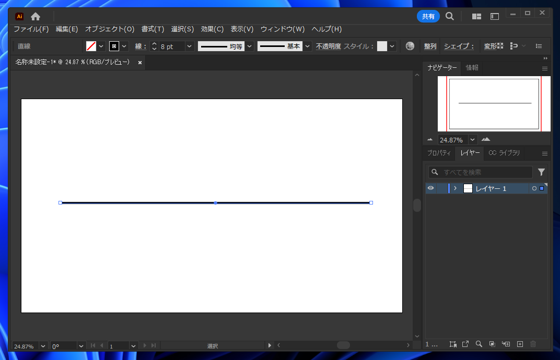Click the black stroke color swatch
The width and height of the screenshot is (560, 360).
pyautogui.click(x=114, y=46)
